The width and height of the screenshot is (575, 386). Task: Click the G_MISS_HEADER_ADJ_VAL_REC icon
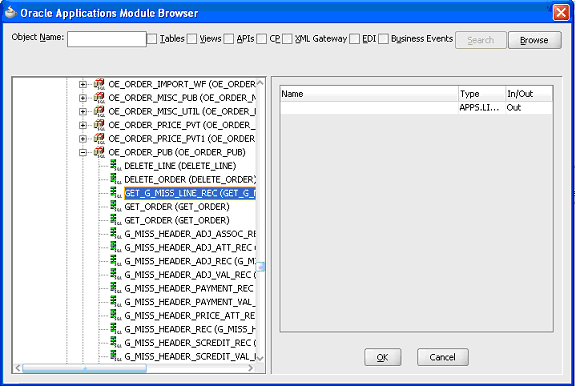(116, 274)
